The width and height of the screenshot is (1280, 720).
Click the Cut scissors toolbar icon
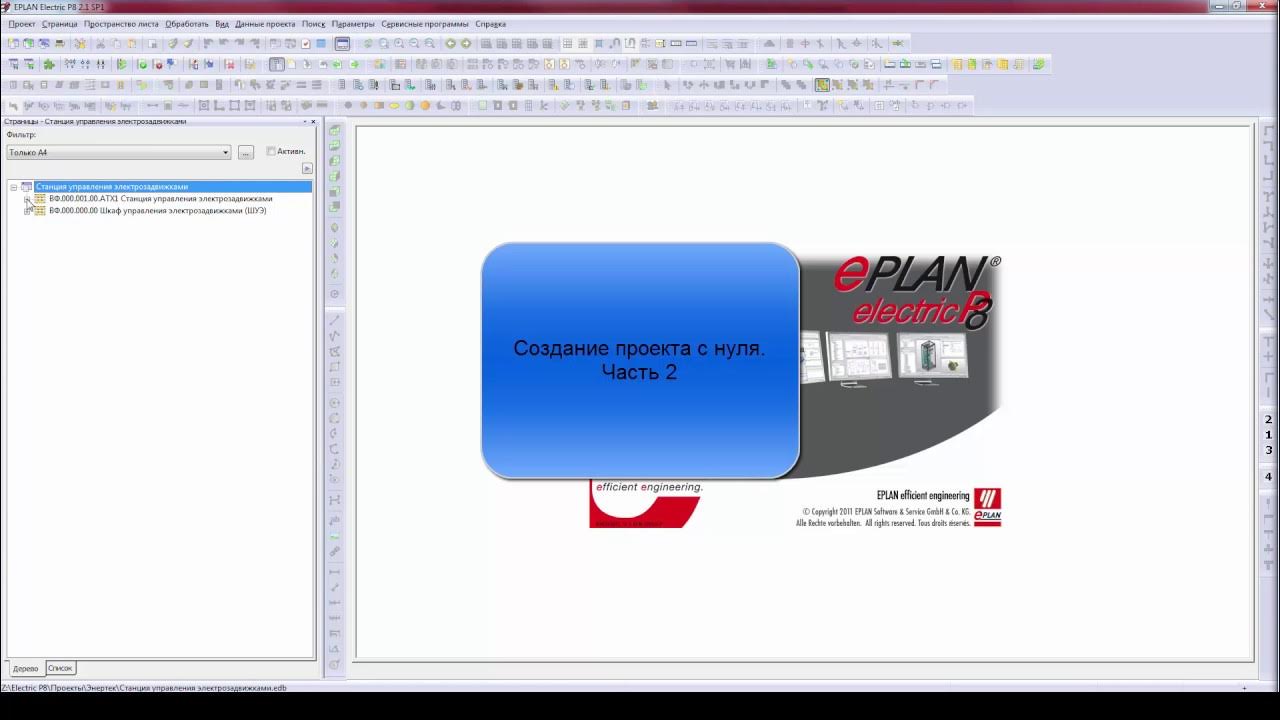pyautogui.click(x=101, y=44)
